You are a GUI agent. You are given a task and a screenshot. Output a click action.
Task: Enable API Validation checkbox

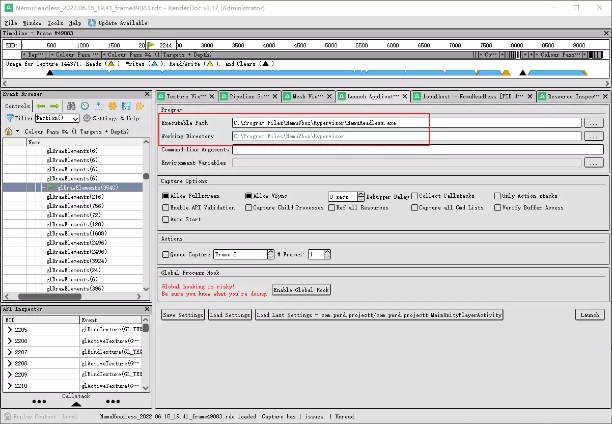click(165, 208)
